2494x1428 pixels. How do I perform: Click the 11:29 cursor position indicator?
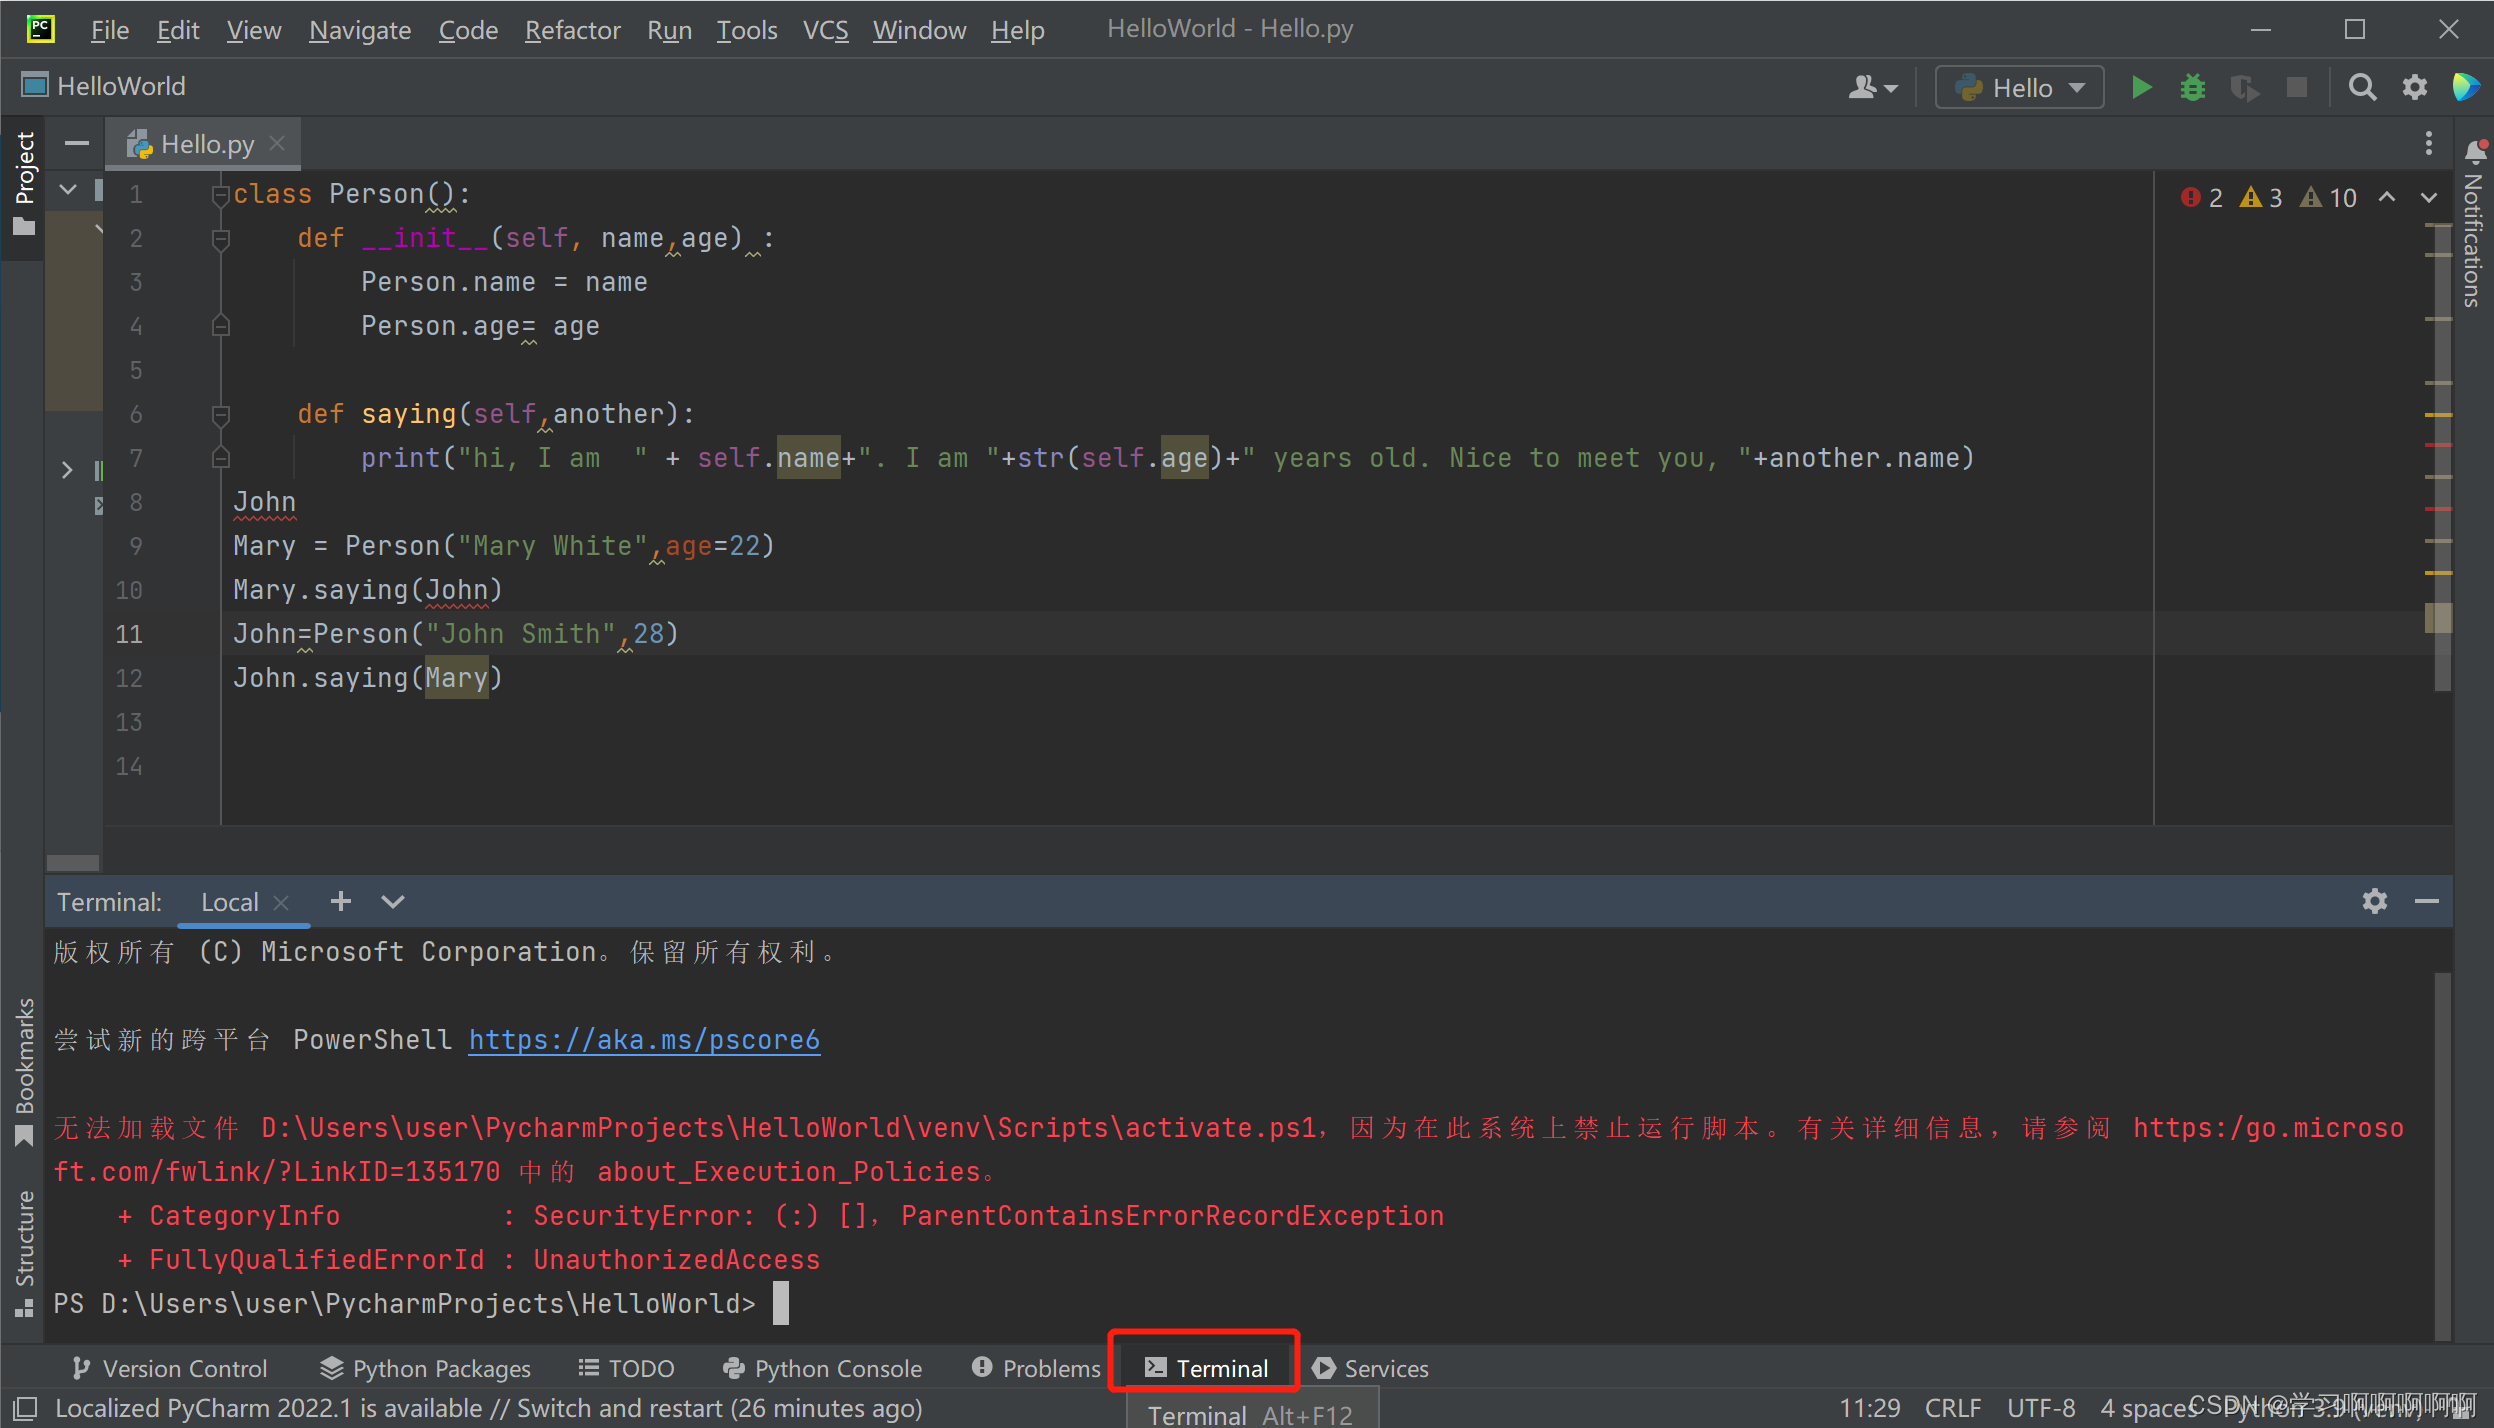click(1869, 1409)
